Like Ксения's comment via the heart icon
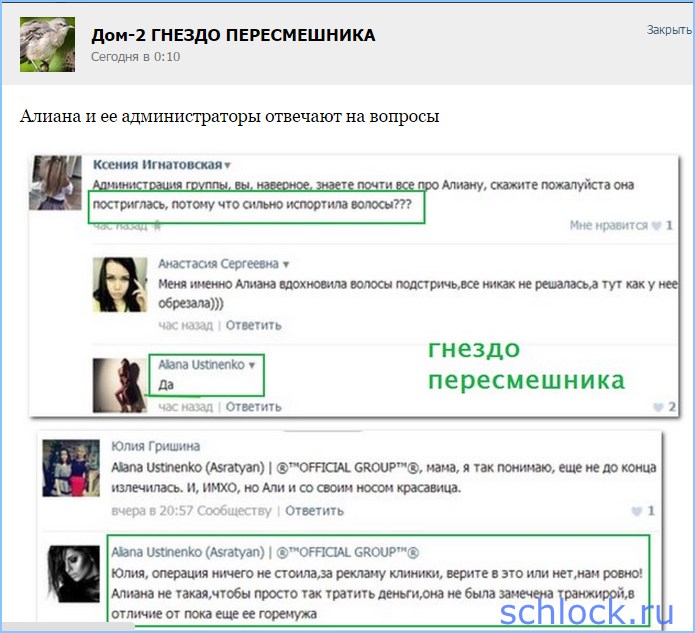Image resolution: width=695 pixels, height=633 pixels. (656, 226)
